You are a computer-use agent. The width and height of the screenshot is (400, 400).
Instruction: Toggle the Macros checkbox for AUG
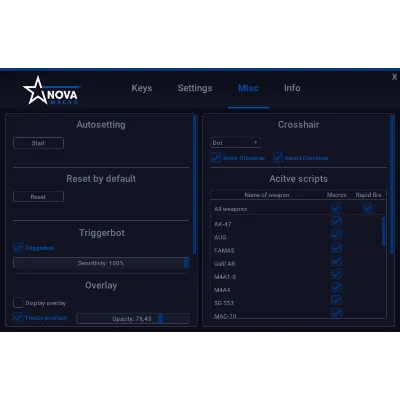click(336, 235)
